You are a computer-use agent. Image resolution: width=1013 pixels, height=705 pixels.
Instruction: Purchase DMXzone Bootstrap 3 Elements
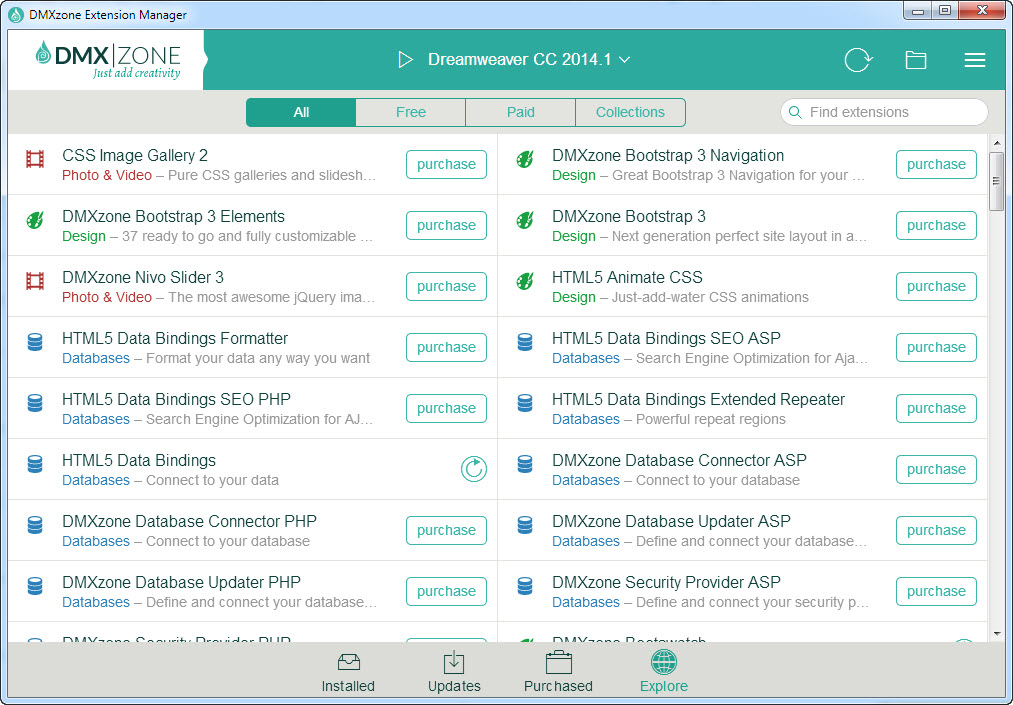446,225
